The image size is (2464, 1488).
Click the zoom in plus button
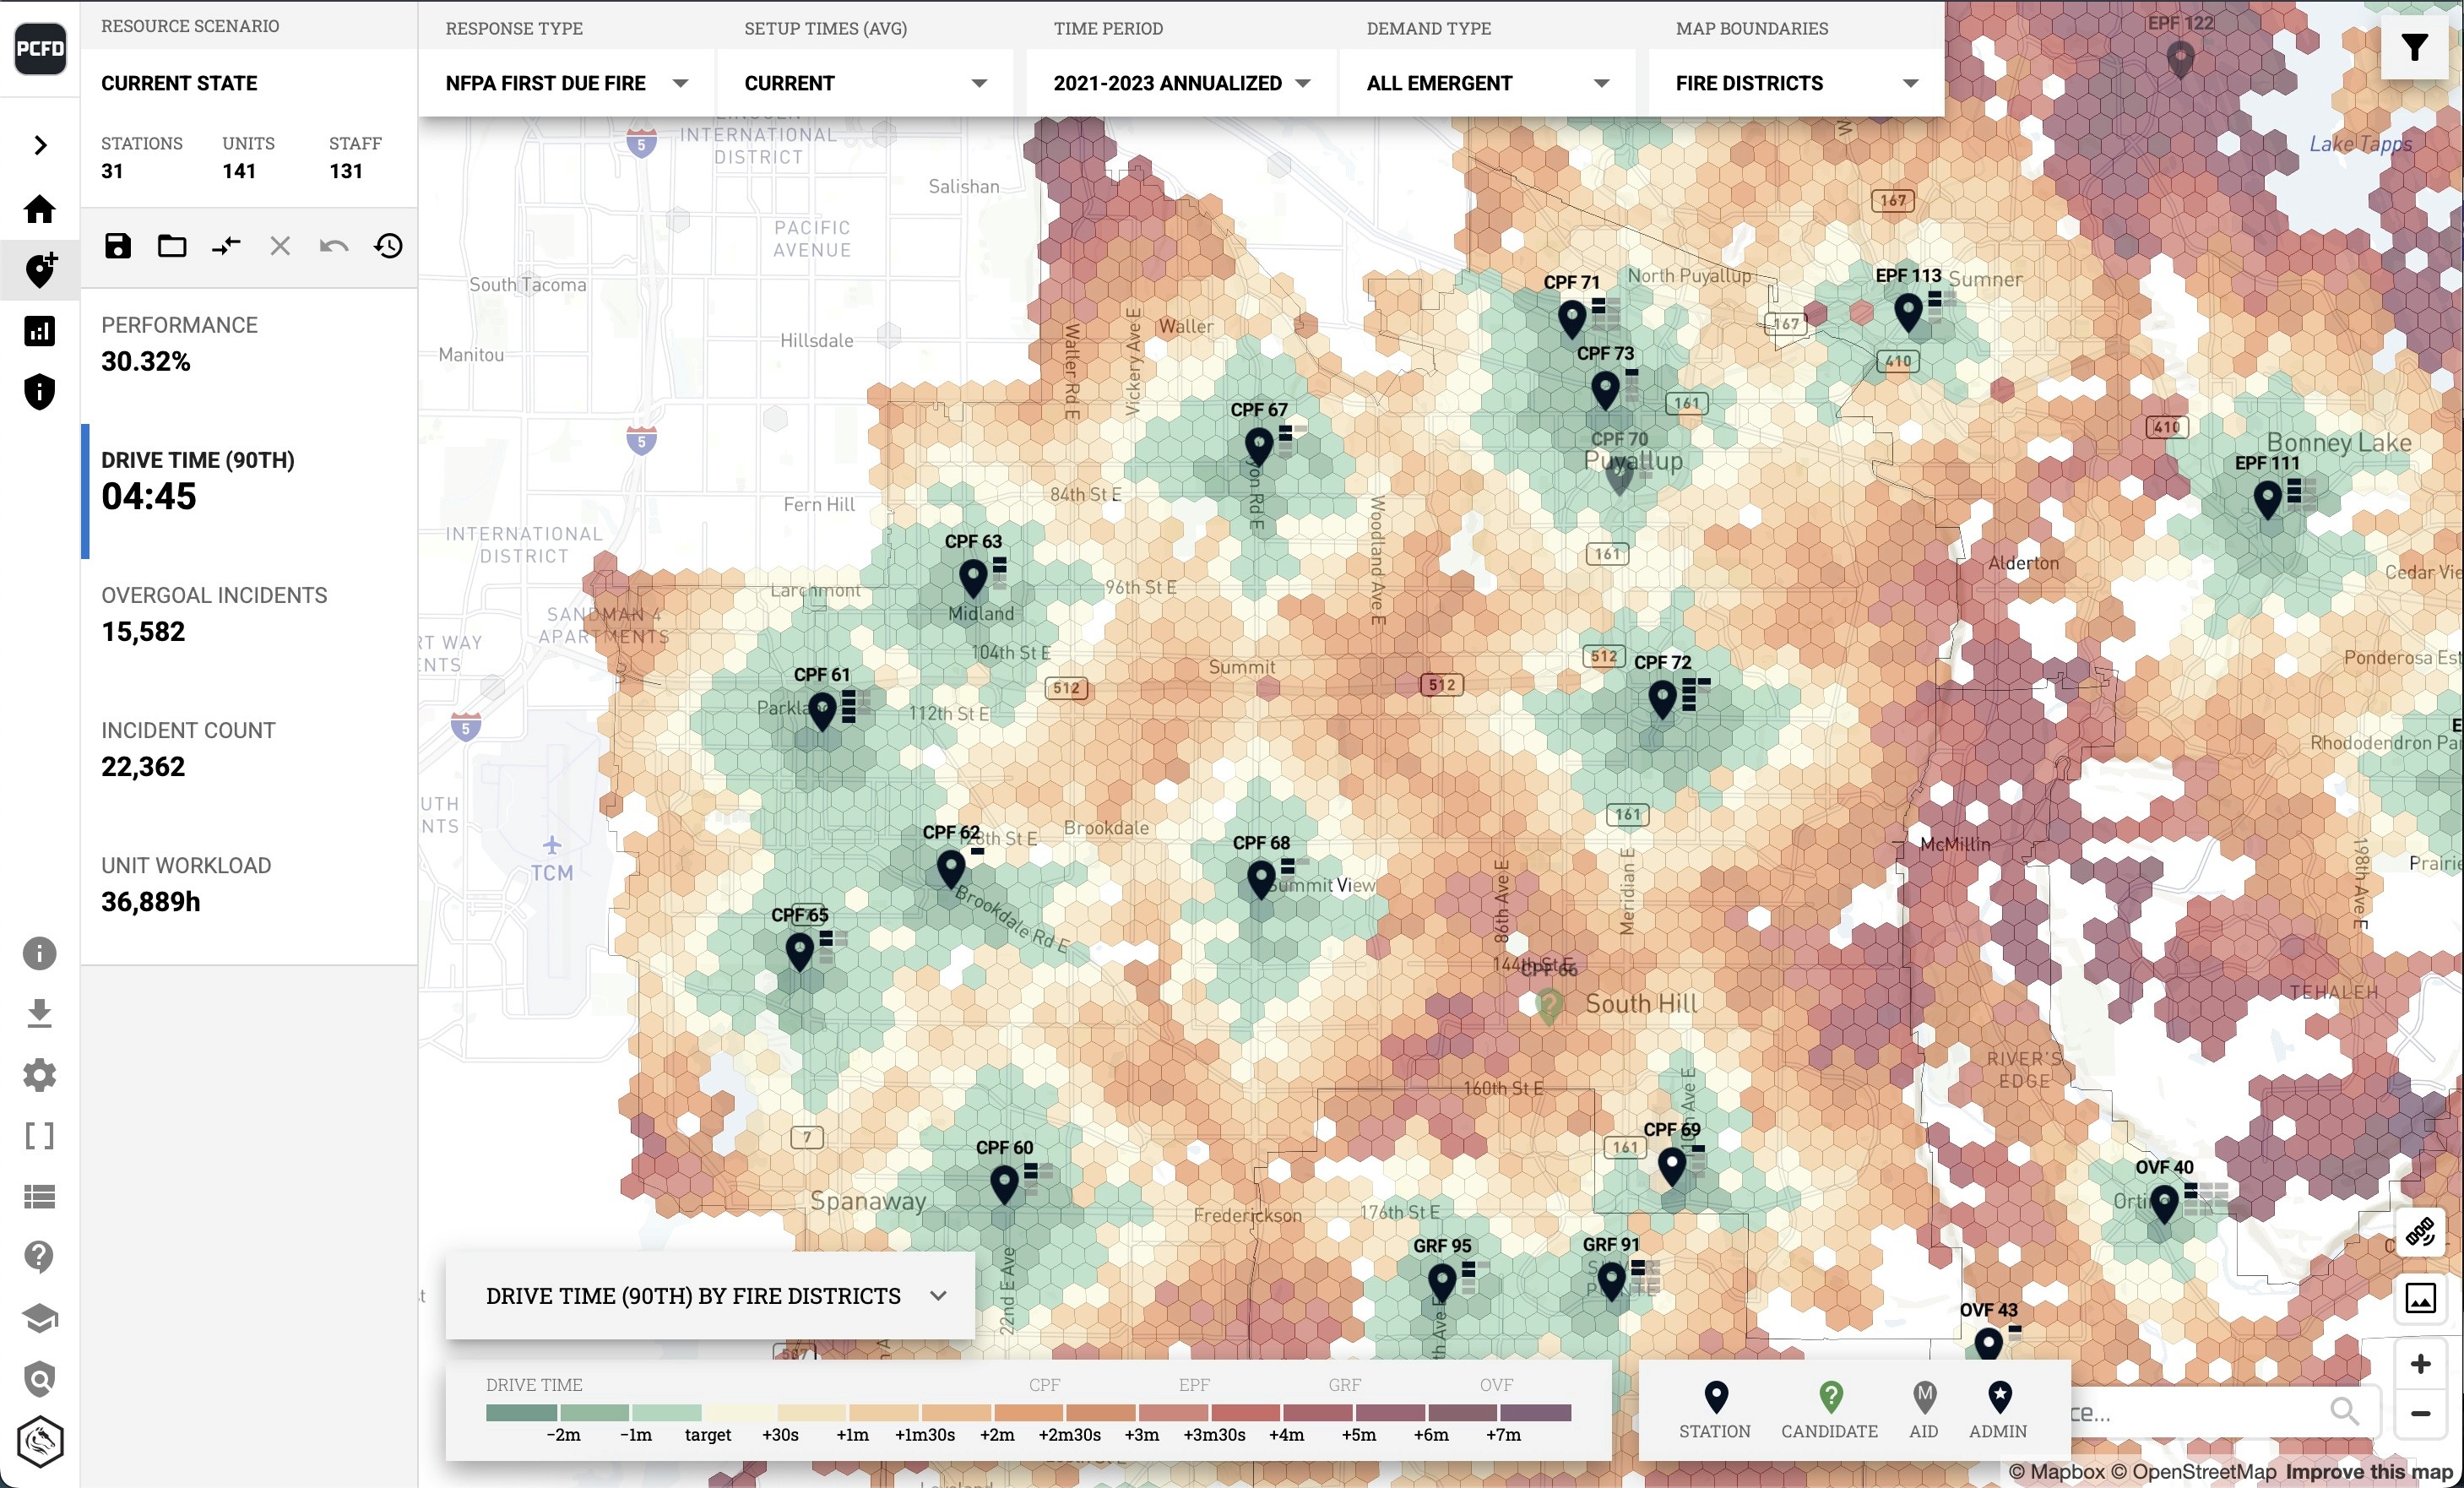2420,1364
